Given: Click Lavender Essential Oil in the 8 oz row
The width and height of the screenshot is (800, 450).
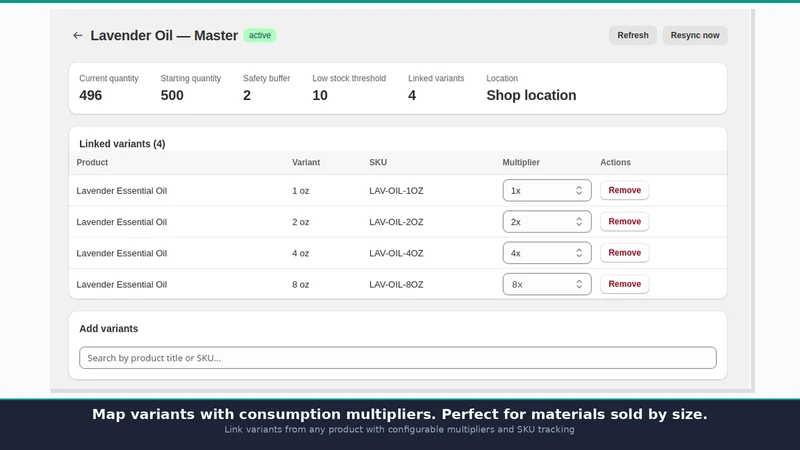Looking at the screenshot, I should 122,285.
